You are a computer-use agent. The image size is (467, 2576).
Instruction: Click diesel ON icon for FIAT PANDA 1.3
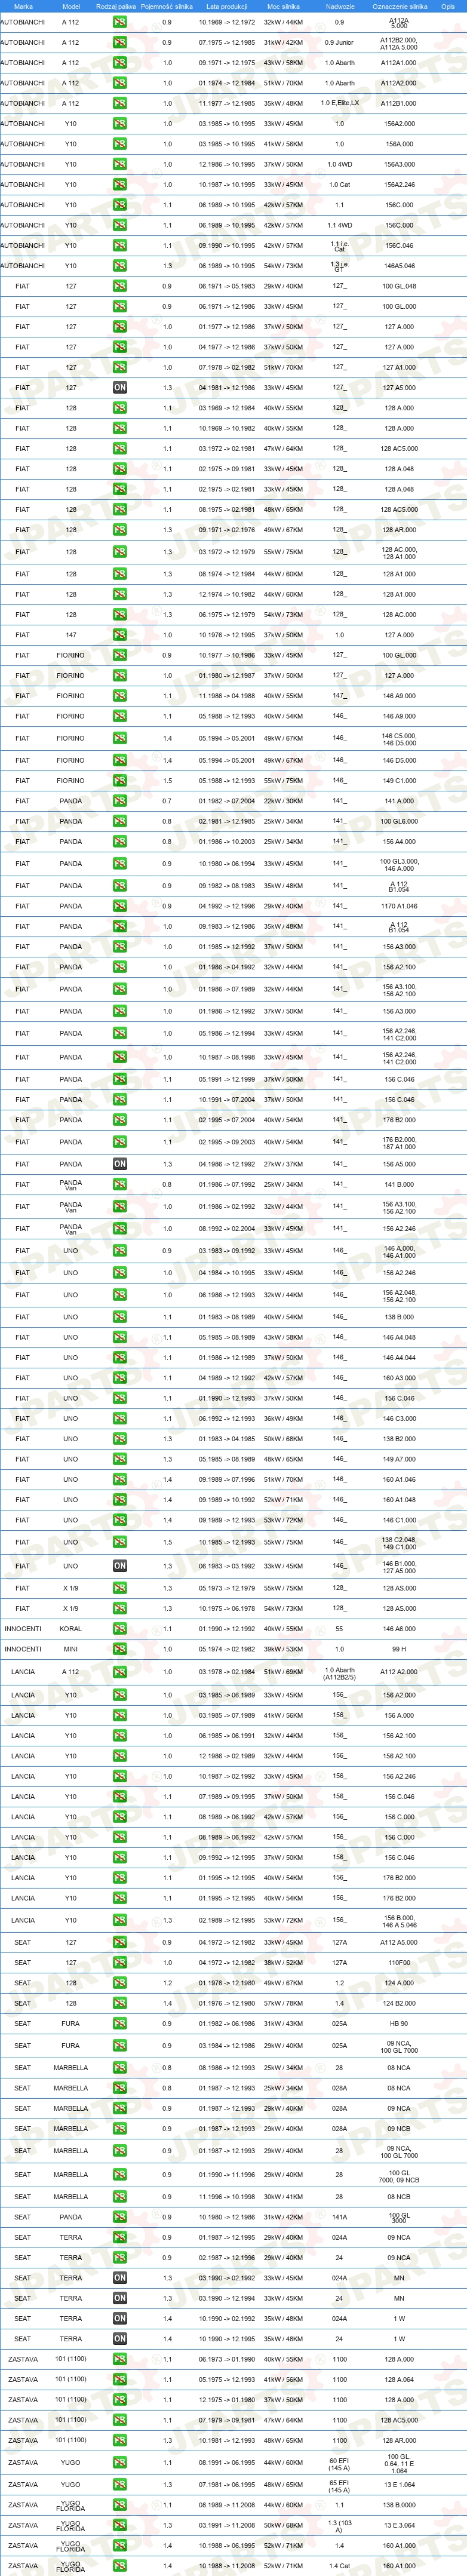tap(120, 1164)
